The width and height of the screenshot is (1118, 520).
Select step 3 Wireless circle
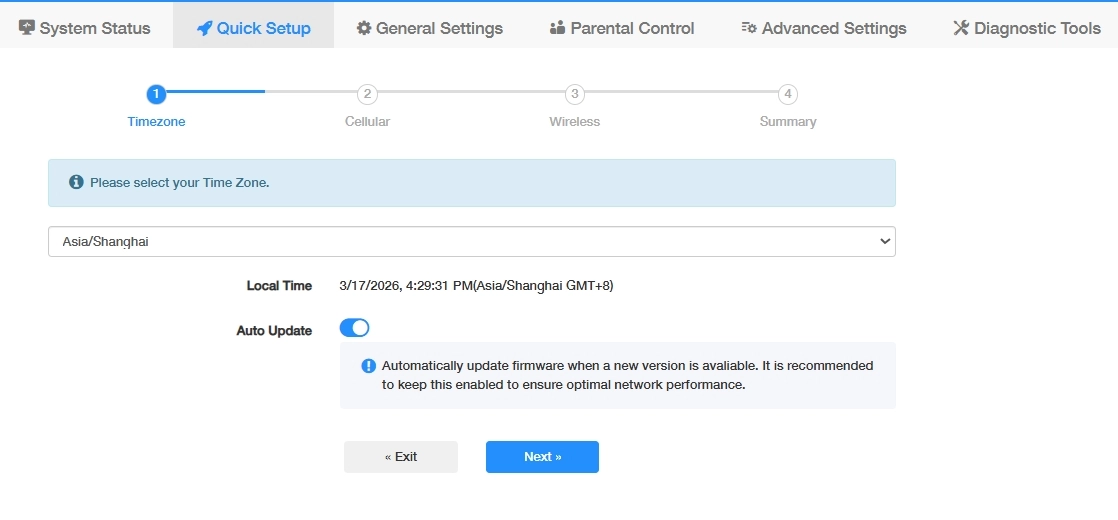tap(574, 94)
